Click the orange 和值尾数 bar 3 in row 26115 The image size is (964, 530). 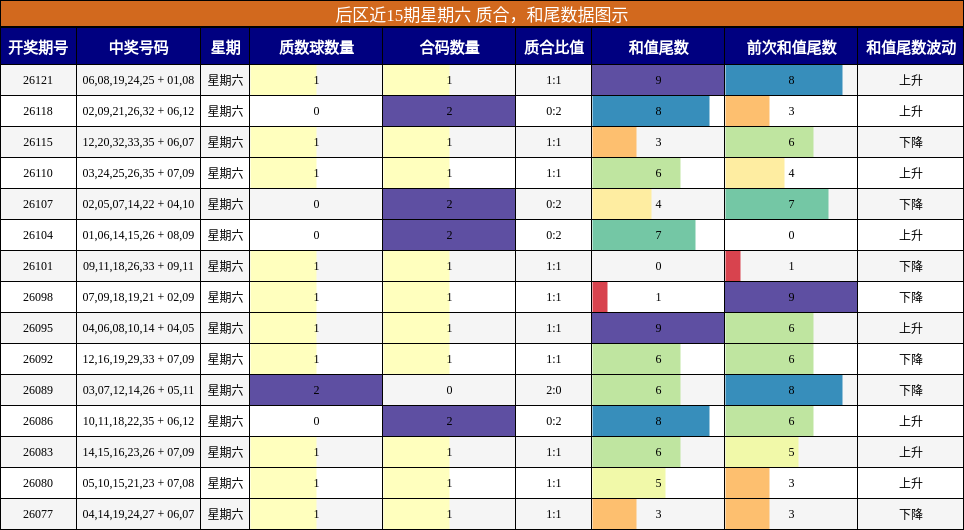click(x=614, y=142)
